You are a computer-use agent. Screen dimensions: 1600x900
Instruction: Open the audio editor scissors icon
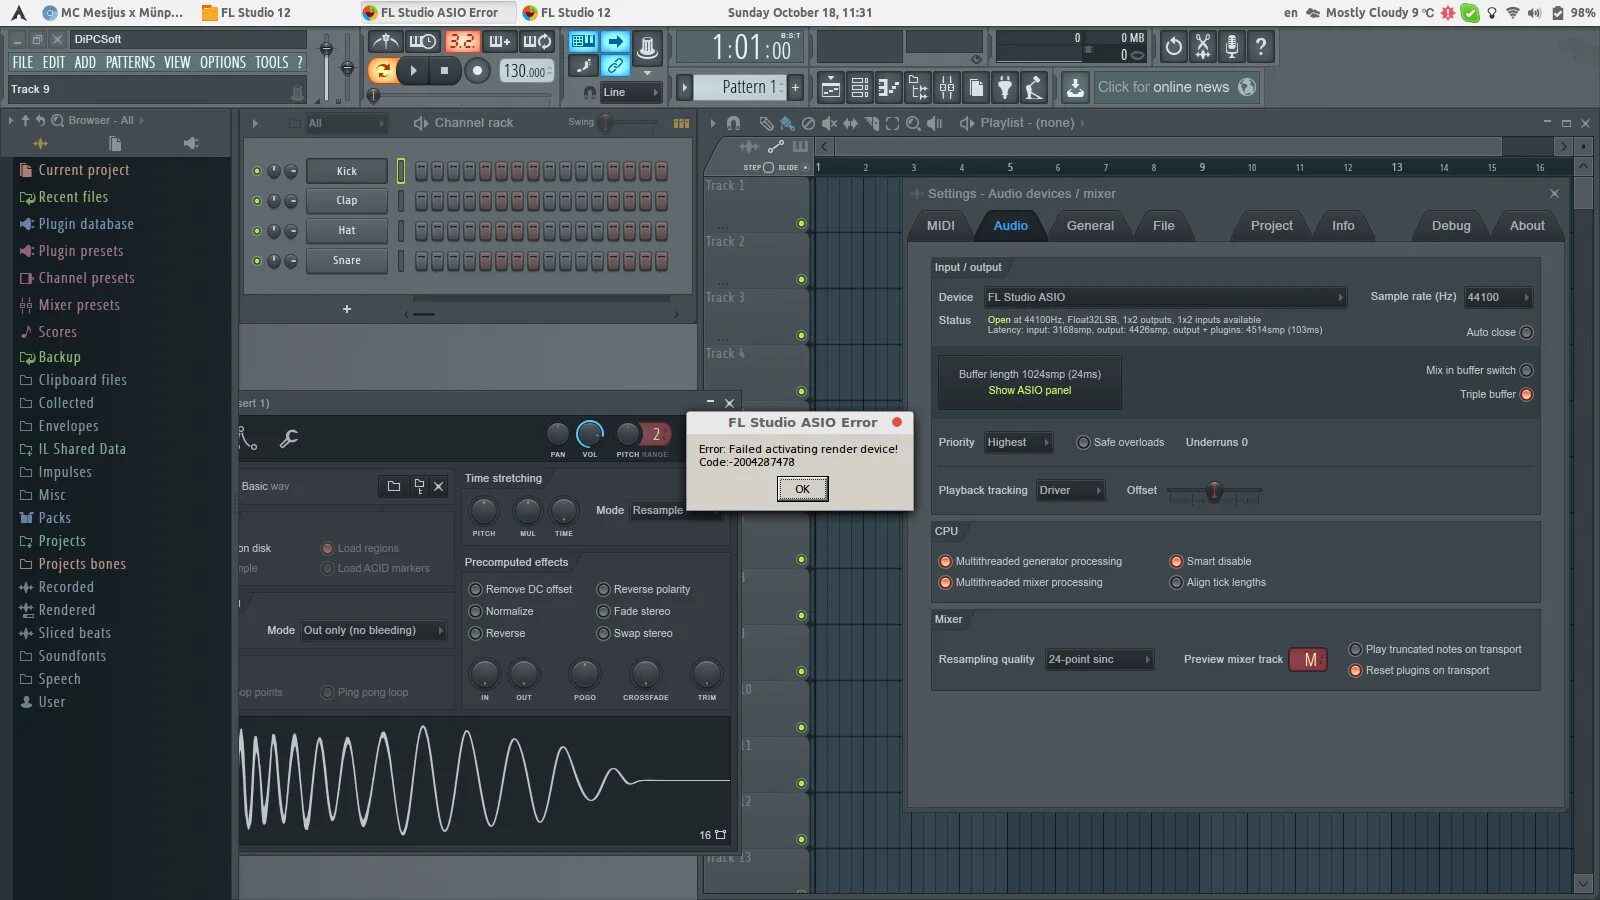[x=1203, y=46]
